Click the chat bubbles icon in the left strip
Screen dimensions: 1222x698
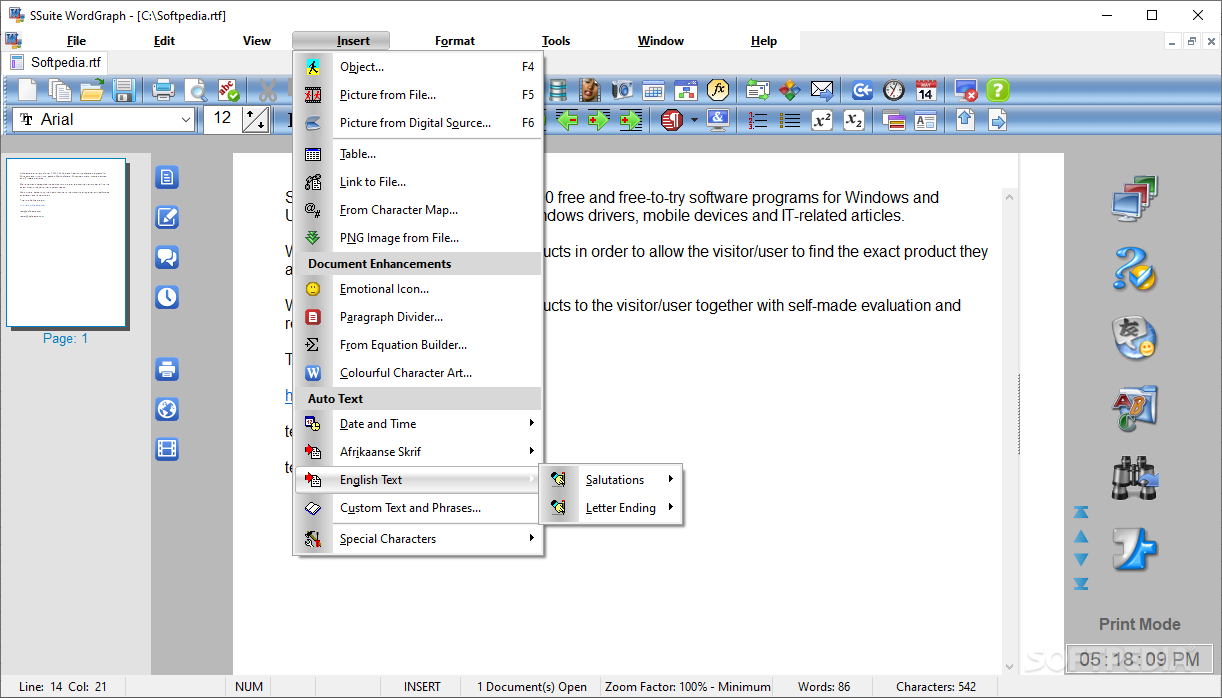click(x=167, y=257)
